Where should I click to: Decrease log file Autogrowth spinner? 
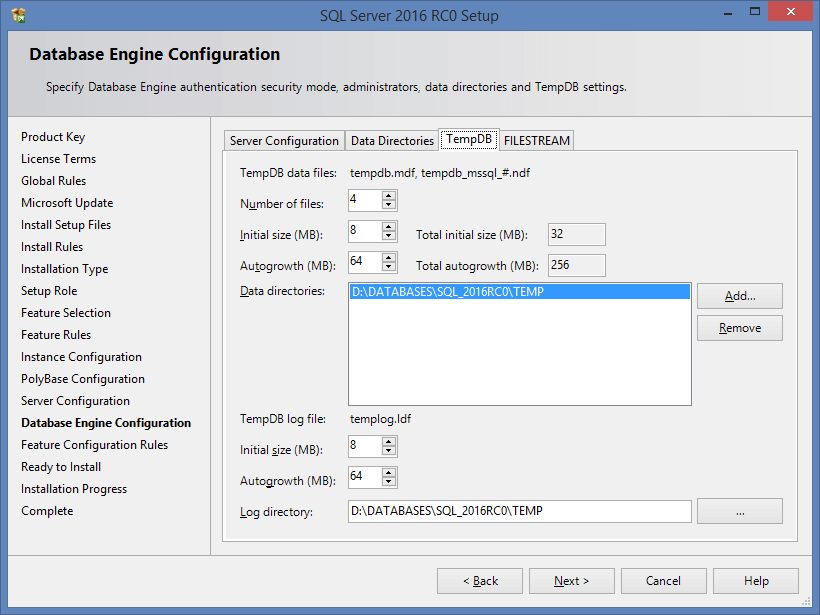pyautogui.click(x=389, y=482)
